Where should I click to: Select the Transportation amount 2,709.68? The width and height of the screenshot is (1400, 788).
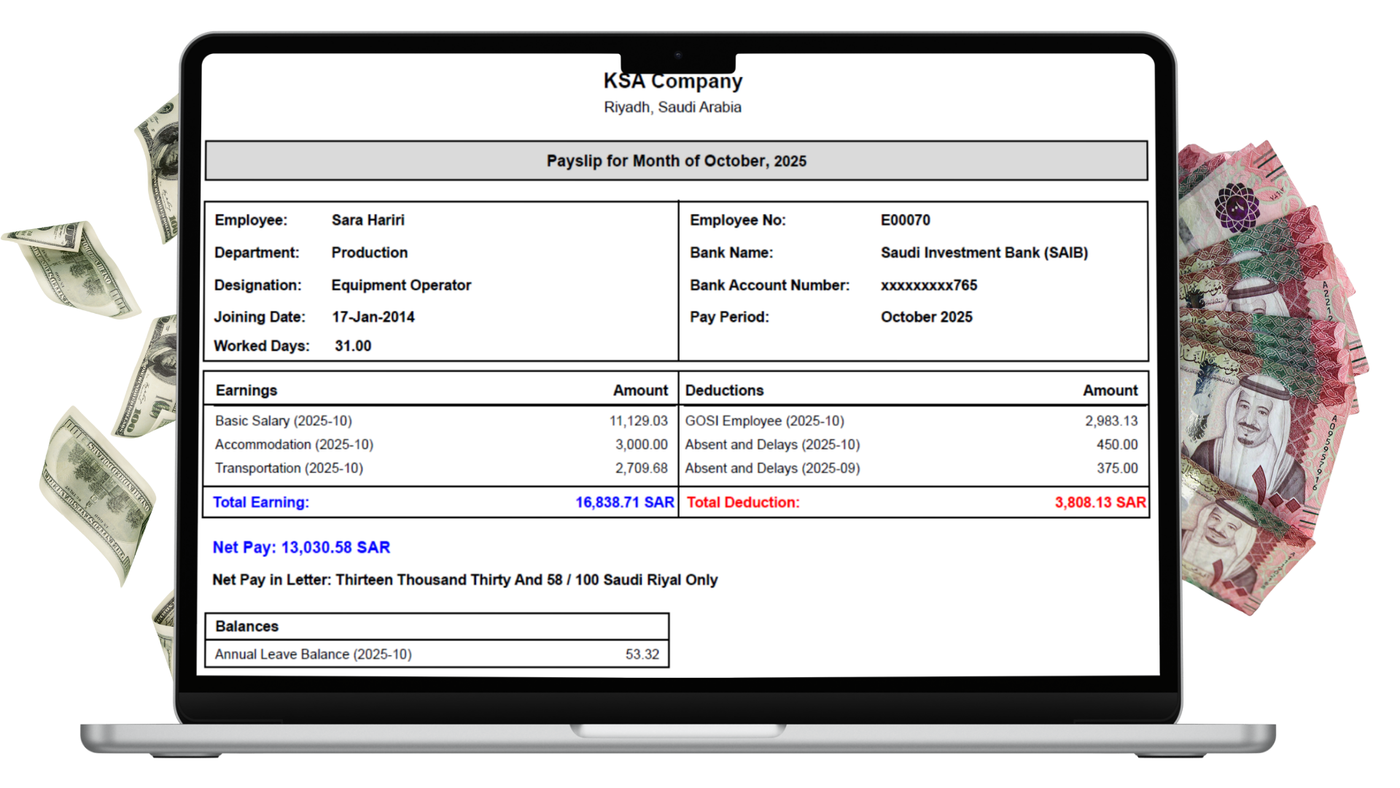click(640, 468)
